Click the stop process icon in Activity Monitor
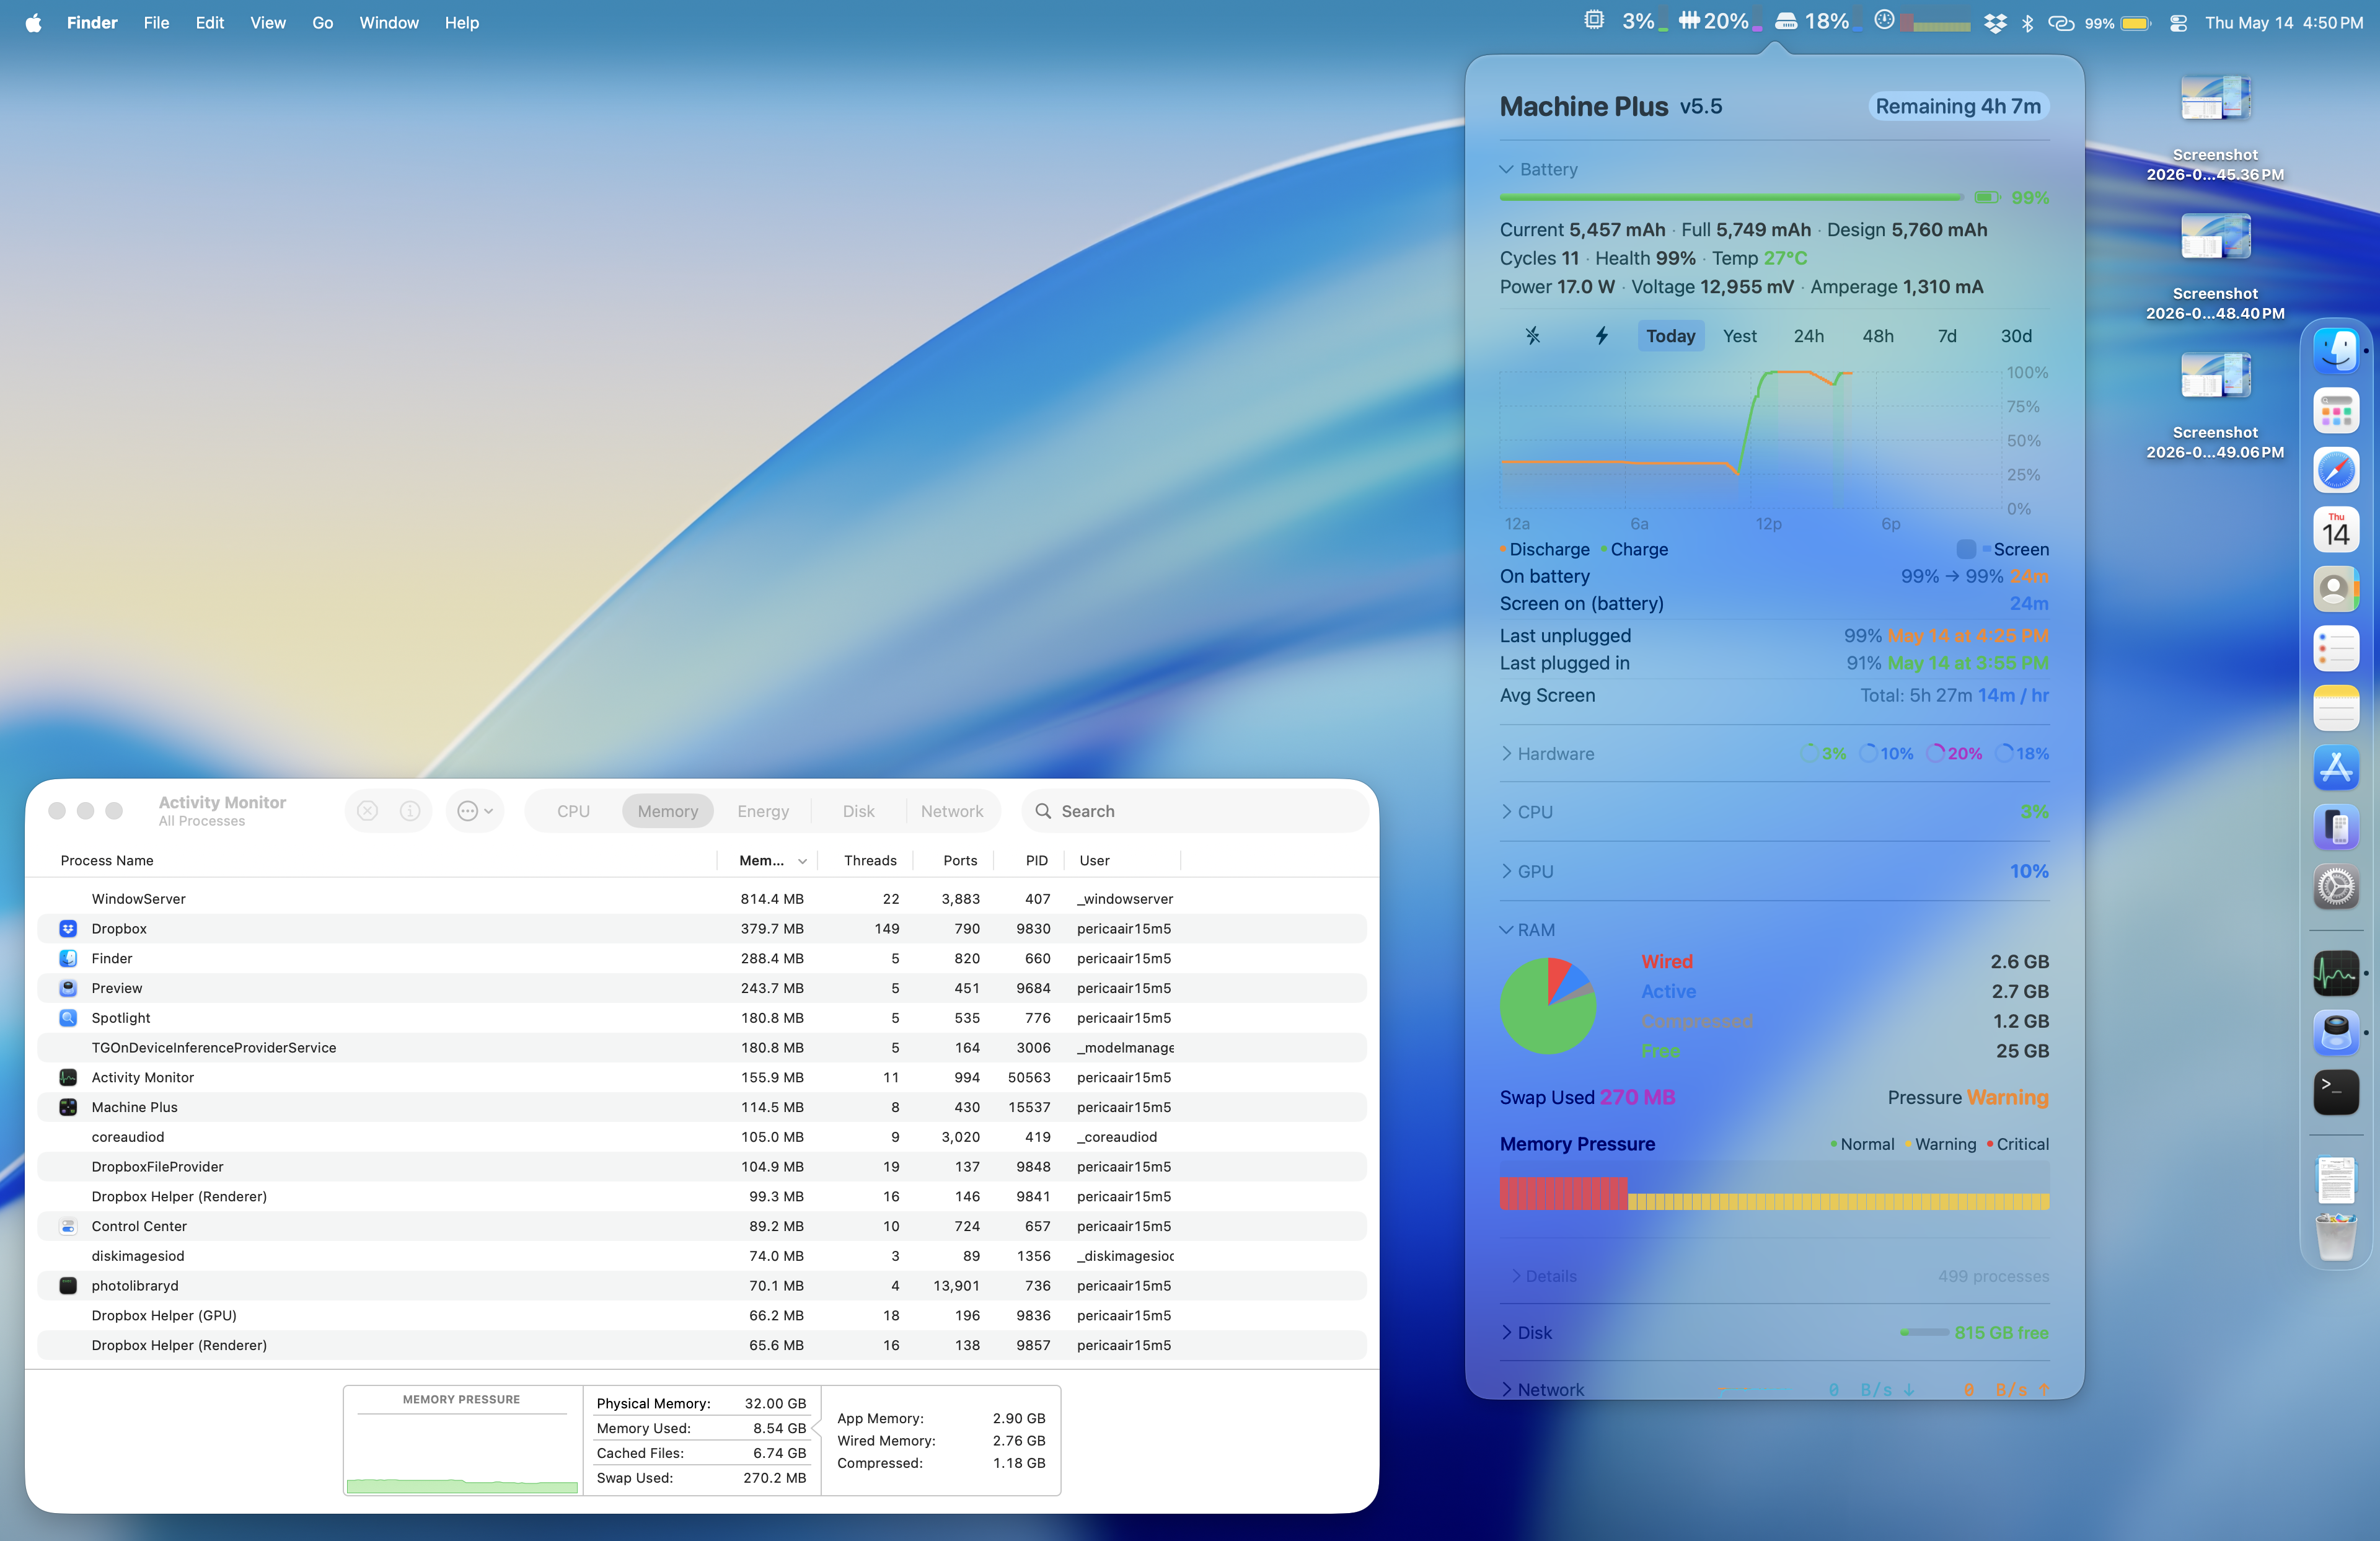This screenshot has height=1541, width=2380. (367, 811)
